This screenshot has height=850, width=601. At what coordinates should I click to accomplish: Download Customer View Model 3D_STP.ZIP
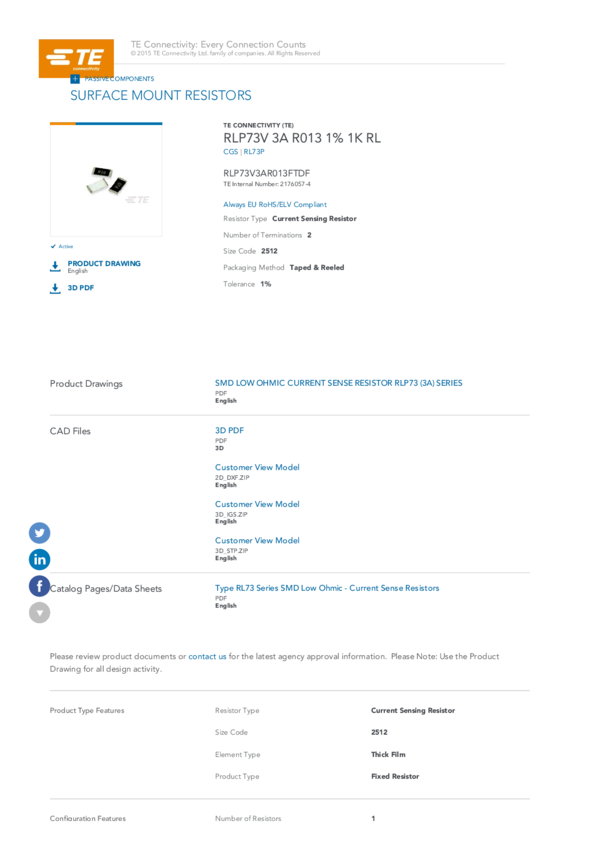click(257, 540)
